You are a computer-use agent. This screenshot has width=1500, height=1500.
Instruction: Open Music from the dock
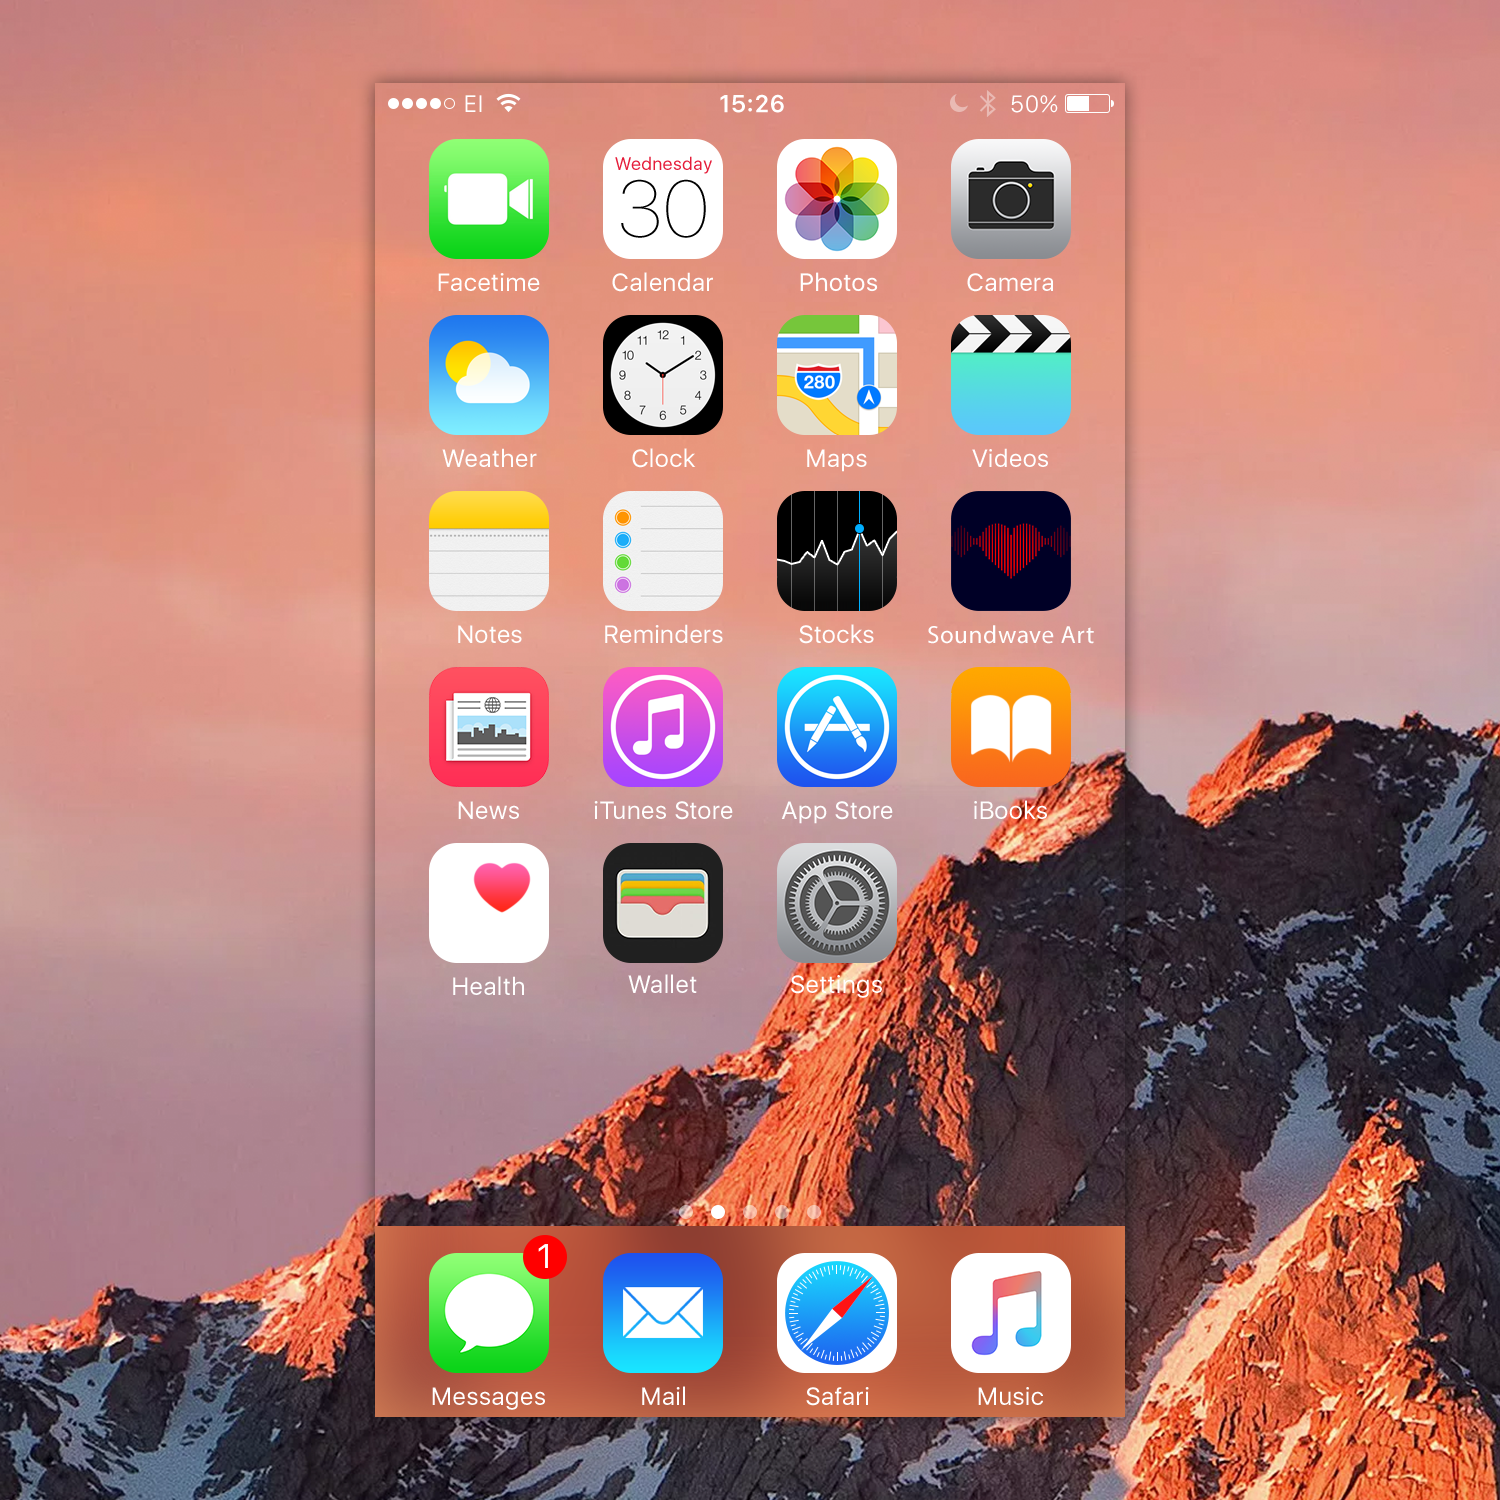pos(1011,1313)
